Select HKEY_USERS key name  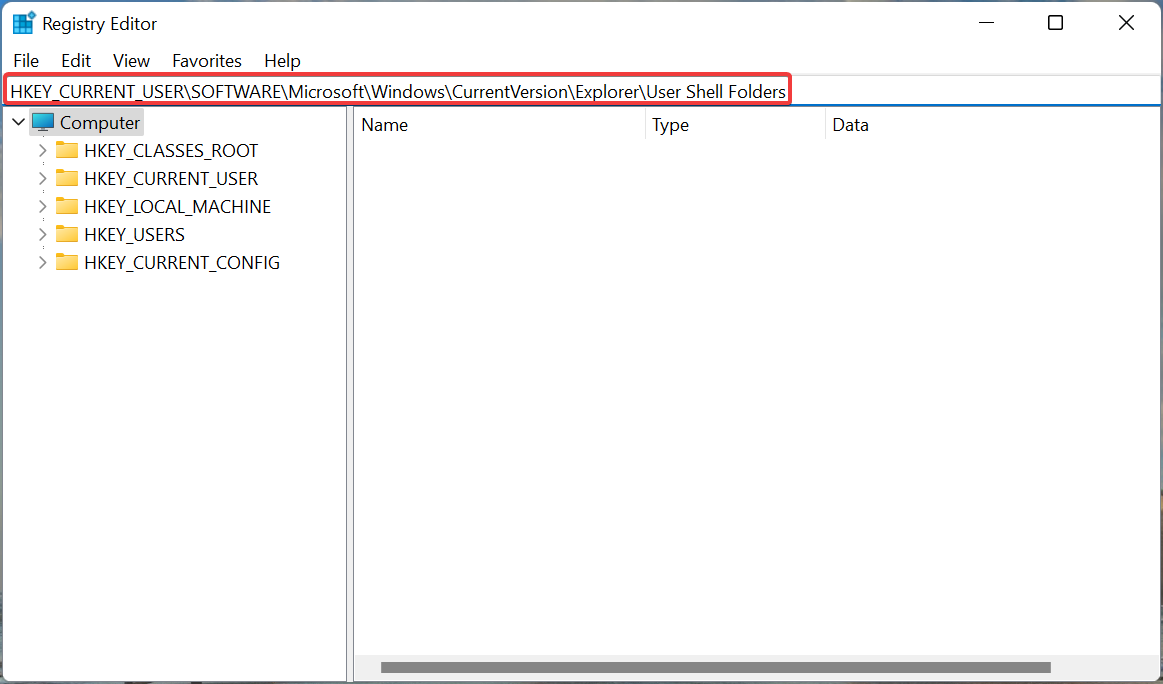point(134,234)
